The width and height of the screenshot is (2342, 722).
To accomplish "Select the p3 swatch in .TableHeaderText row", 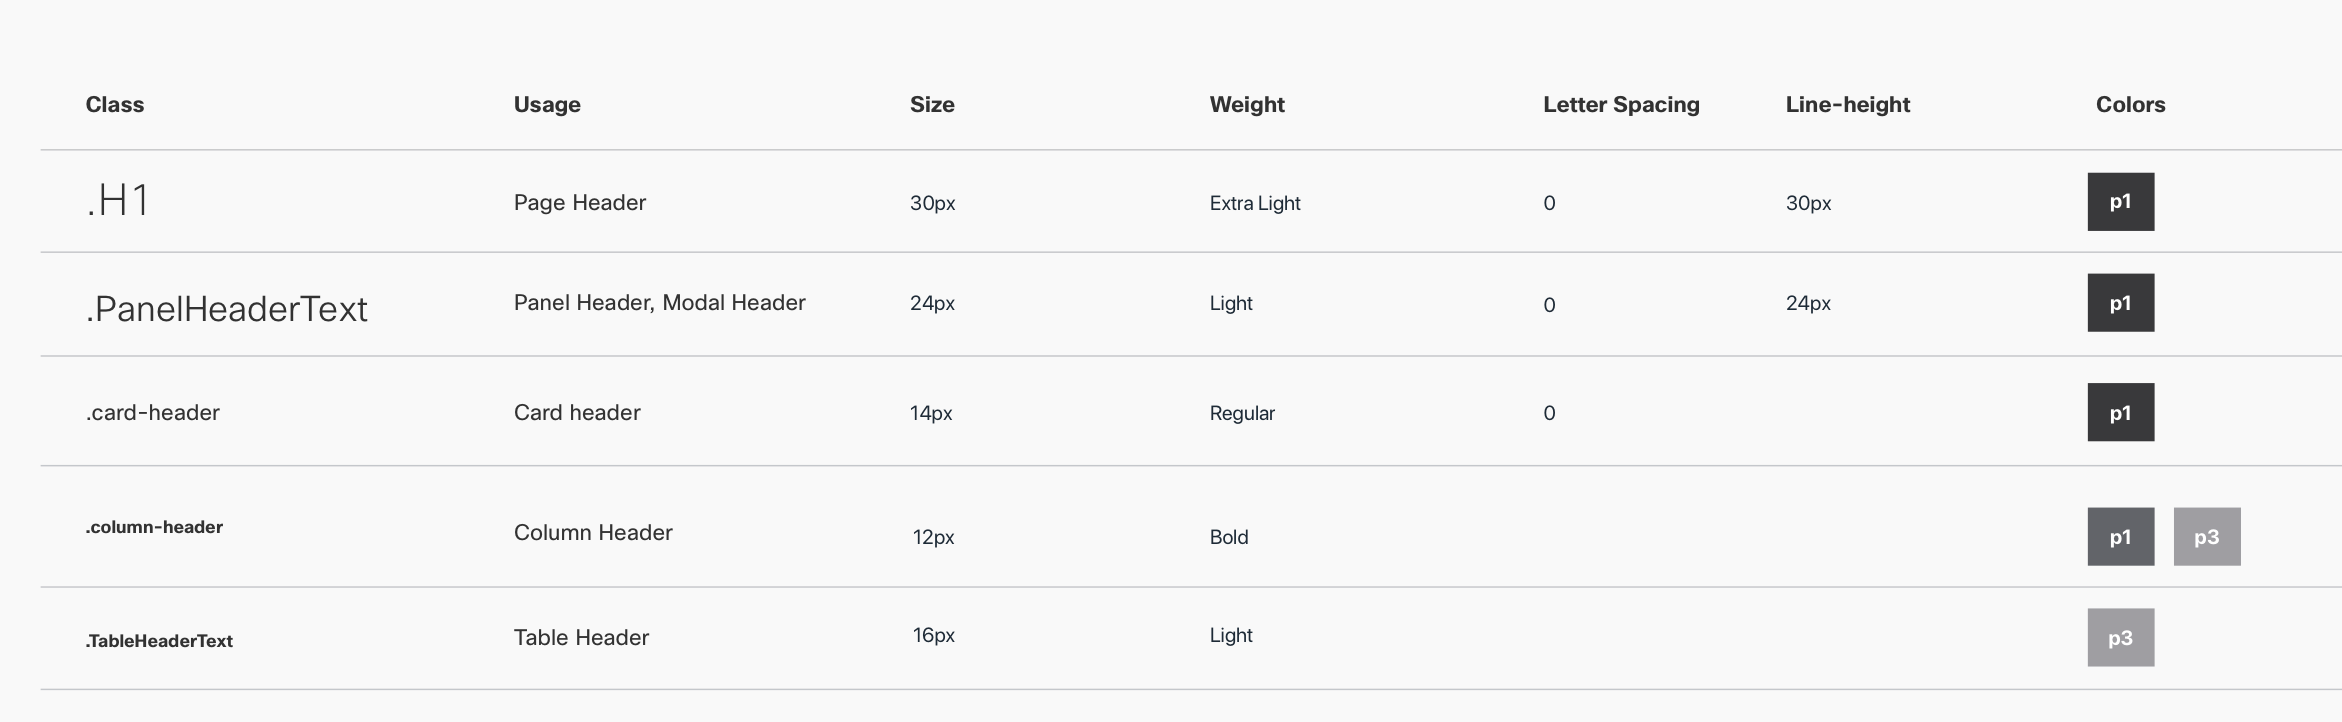I will [x=2120, y=638].
